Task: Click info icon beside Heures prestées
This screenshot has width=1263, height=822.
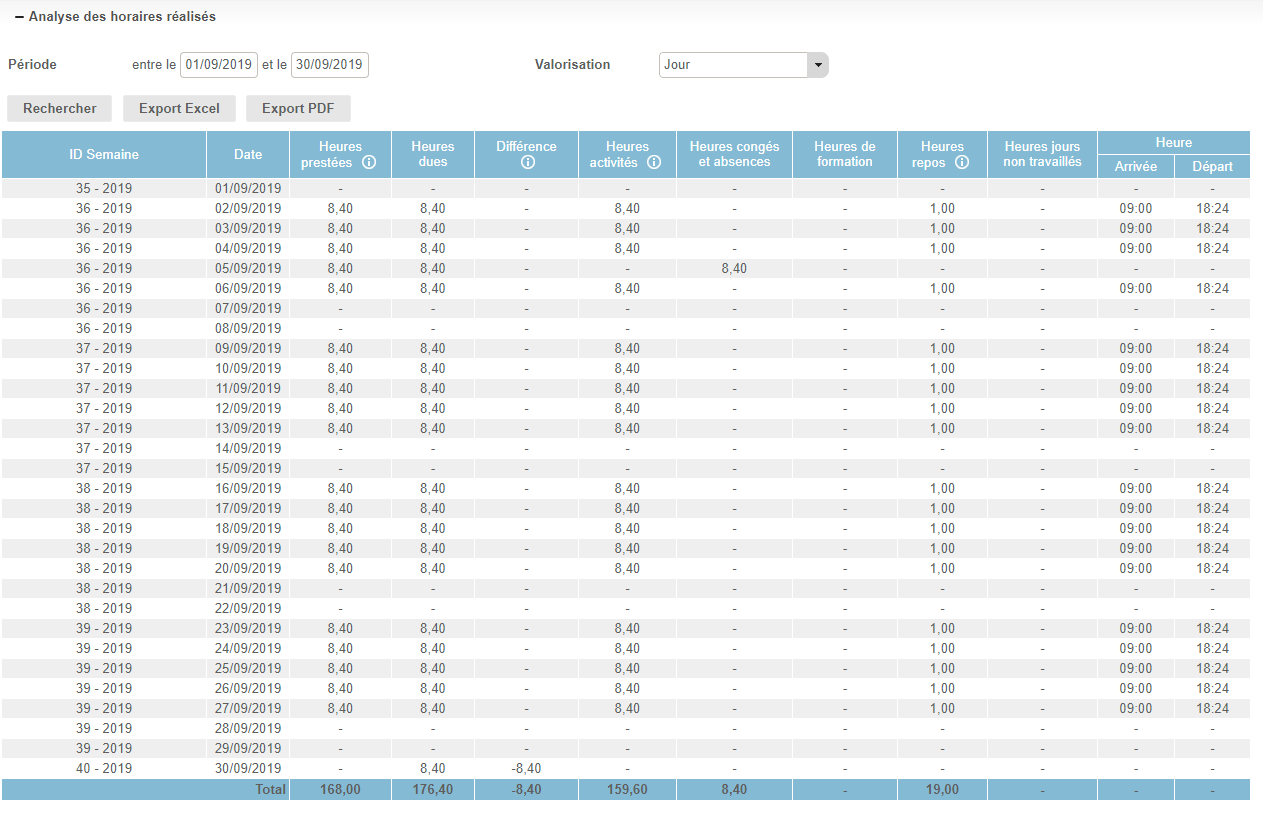Action: [369, 162]
